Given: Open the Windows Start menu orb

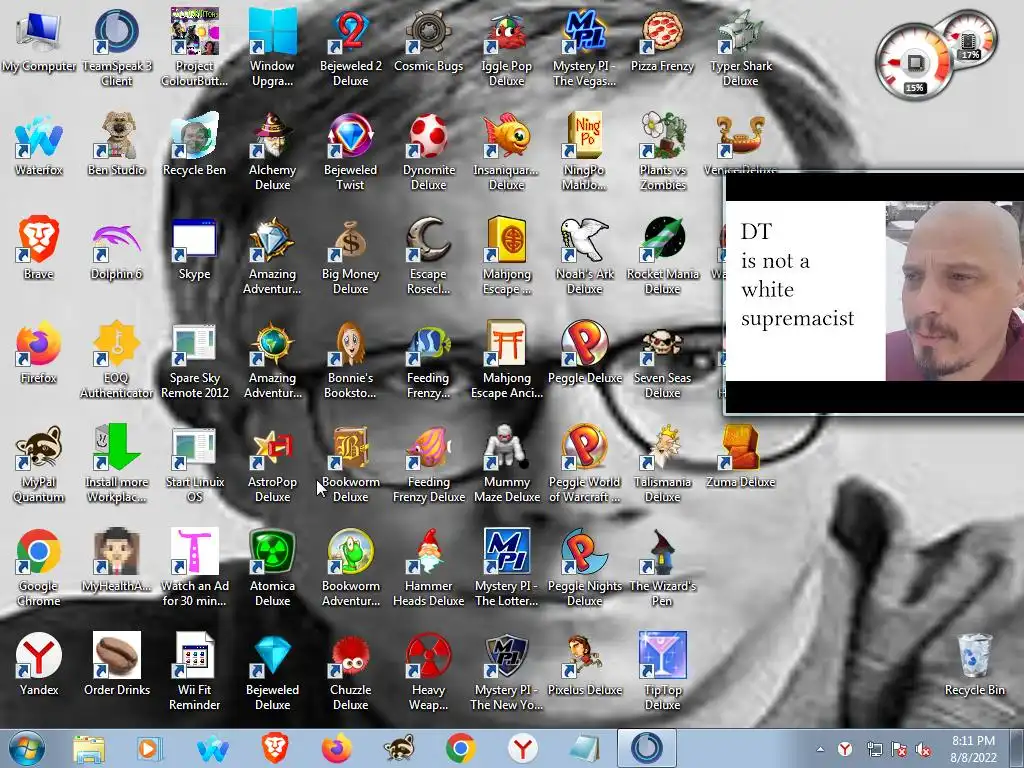Looking at the screenshot, I should click(26, 748).
